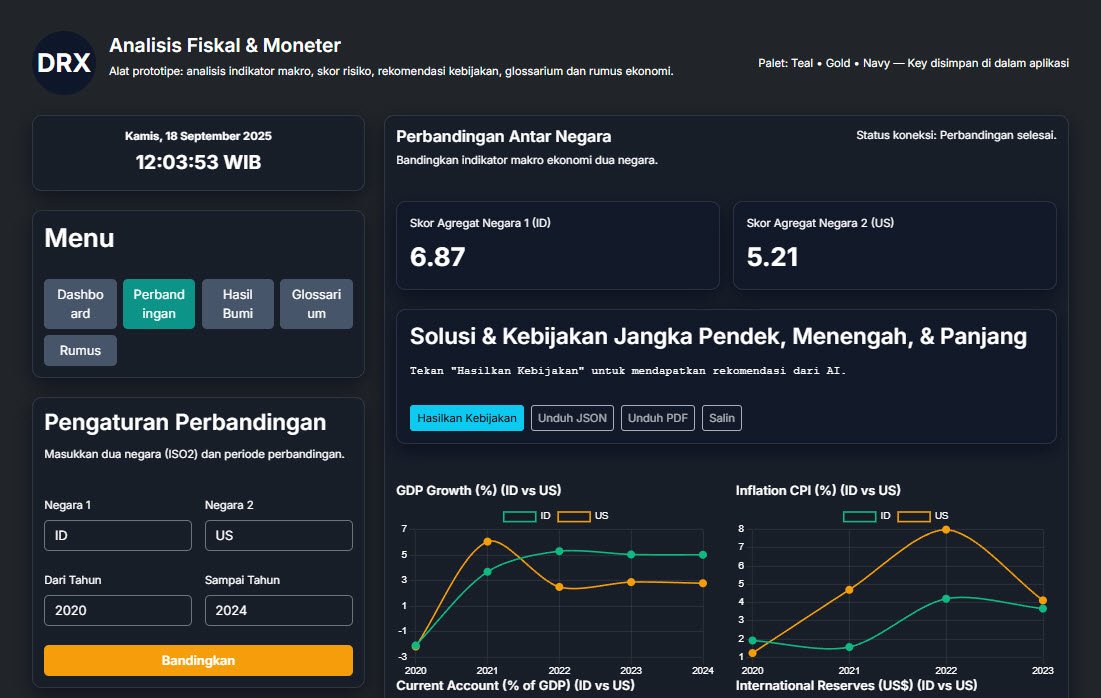Click the 5.21 aggregate score for US

click(x=772, y=257)
